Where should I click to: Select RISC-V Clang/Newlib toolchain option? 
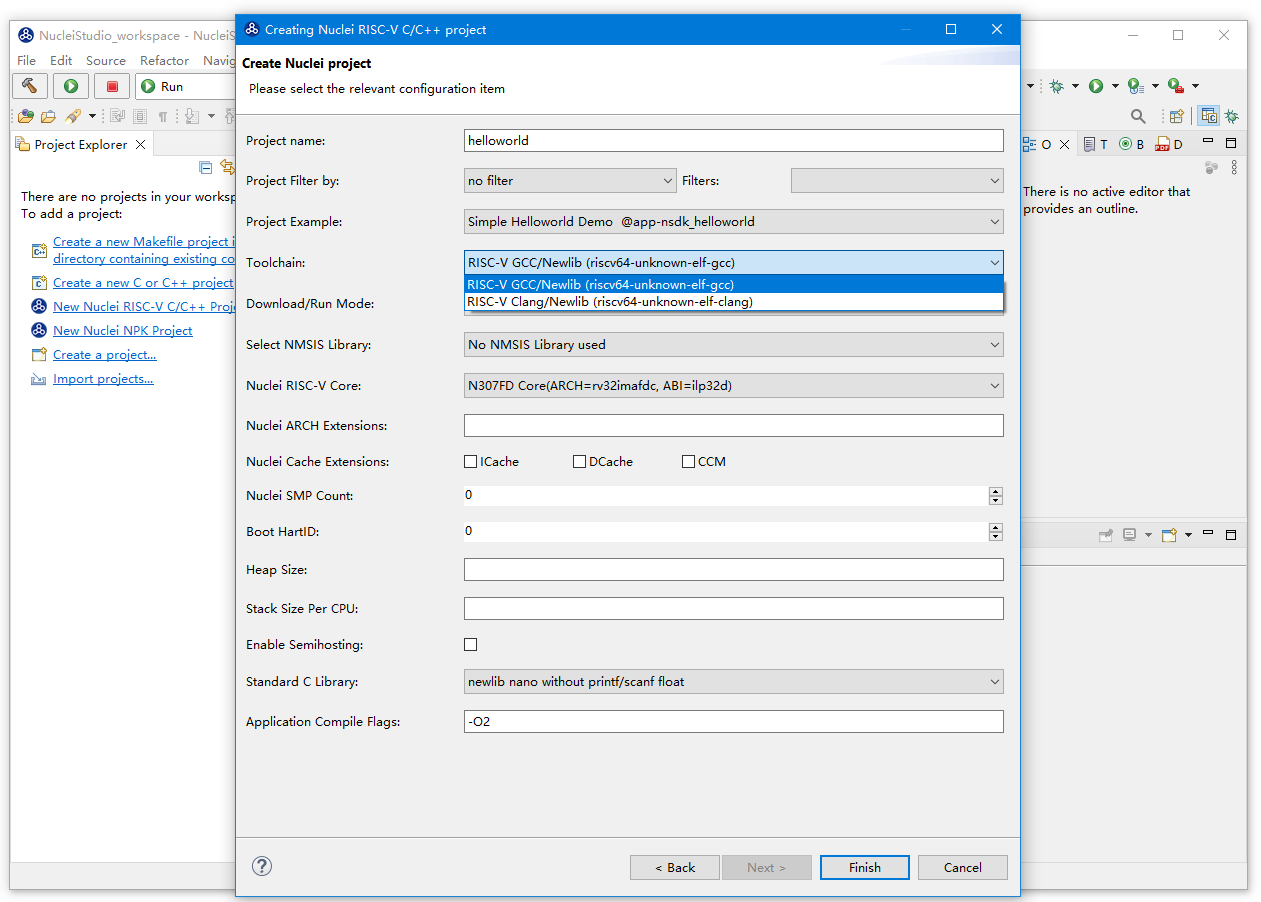pyautogui.click(x=610, y=301)
